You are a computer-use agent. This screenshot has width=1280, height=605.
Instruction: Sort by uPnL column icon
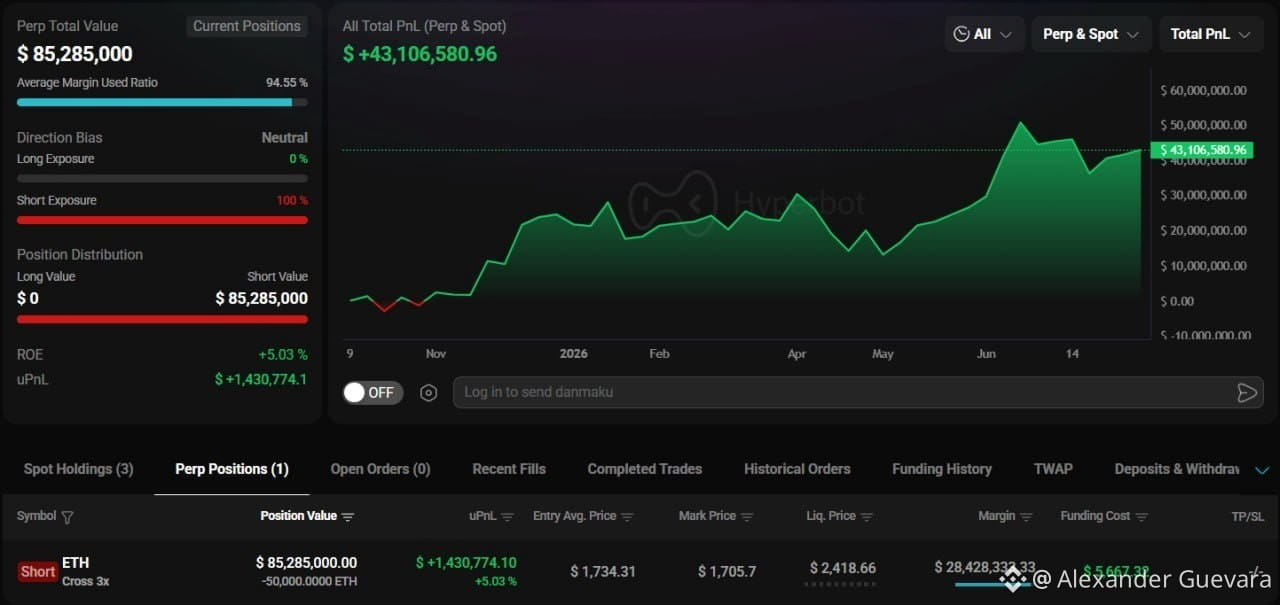coord(507,517)
